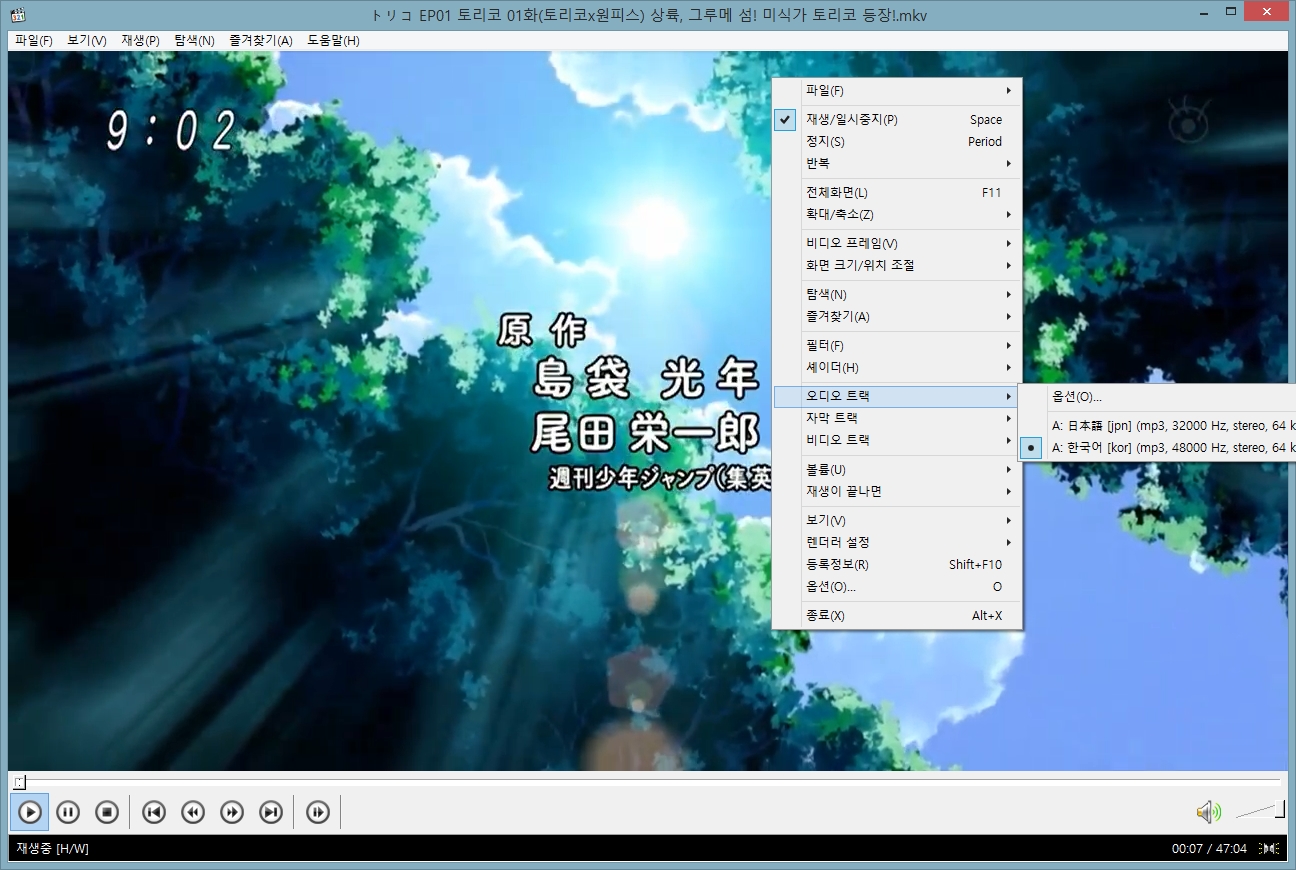Screen dimensions: 1296x870
Task: Expand the 렌더러 설정 submenu
Action: click(x=897, y=542)
